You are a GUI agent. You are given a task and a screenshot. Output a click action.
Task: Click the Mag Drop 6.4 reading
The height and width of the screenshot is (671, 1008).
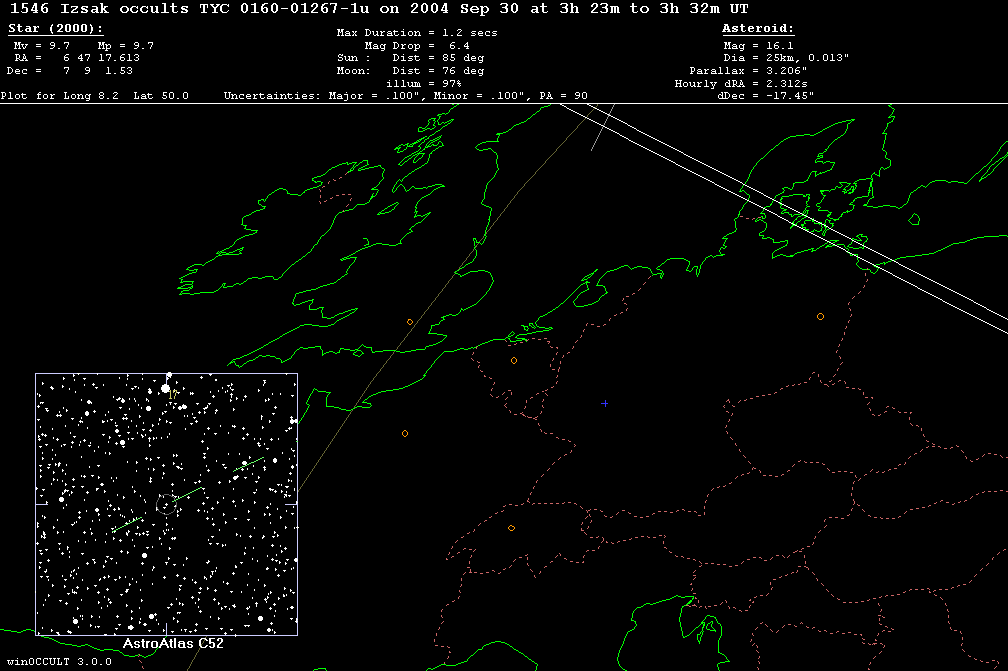[417, 46]
